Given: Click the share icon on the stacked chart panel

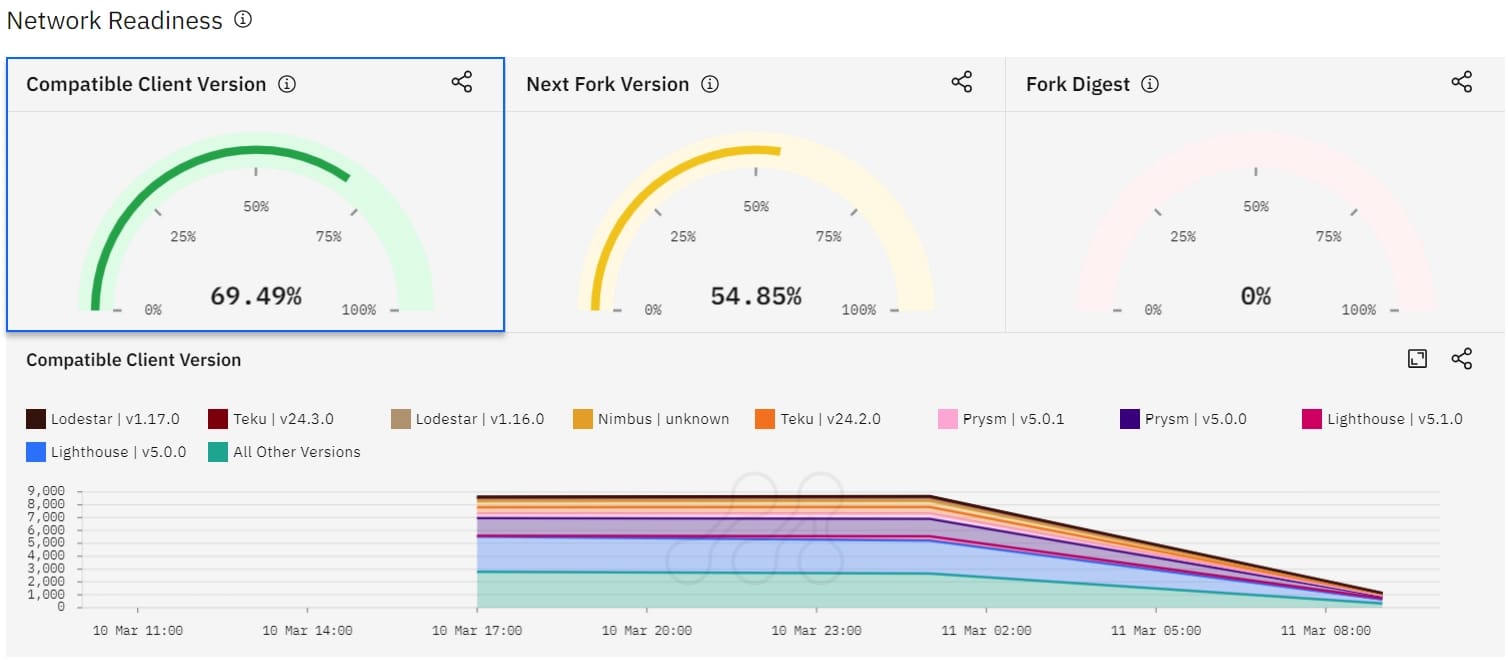Looking at the screenshot, I should pyautogui.click(x=1461, y=358).
